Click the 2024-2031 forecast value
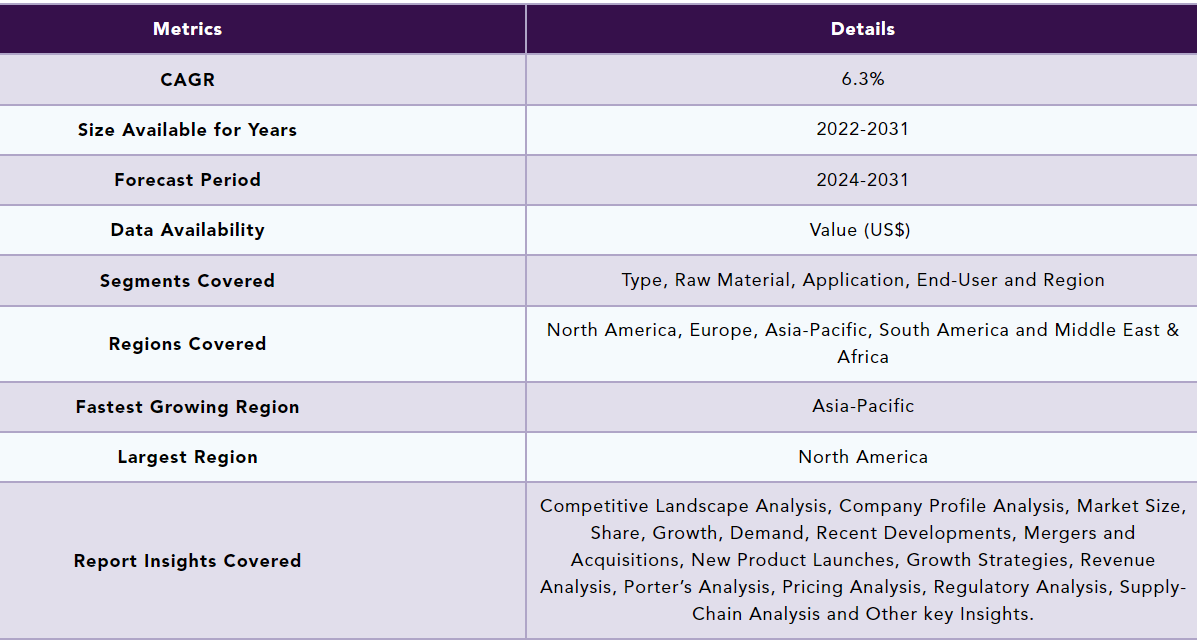Screen dimensions: 1197x642 (x=862, y=180)
